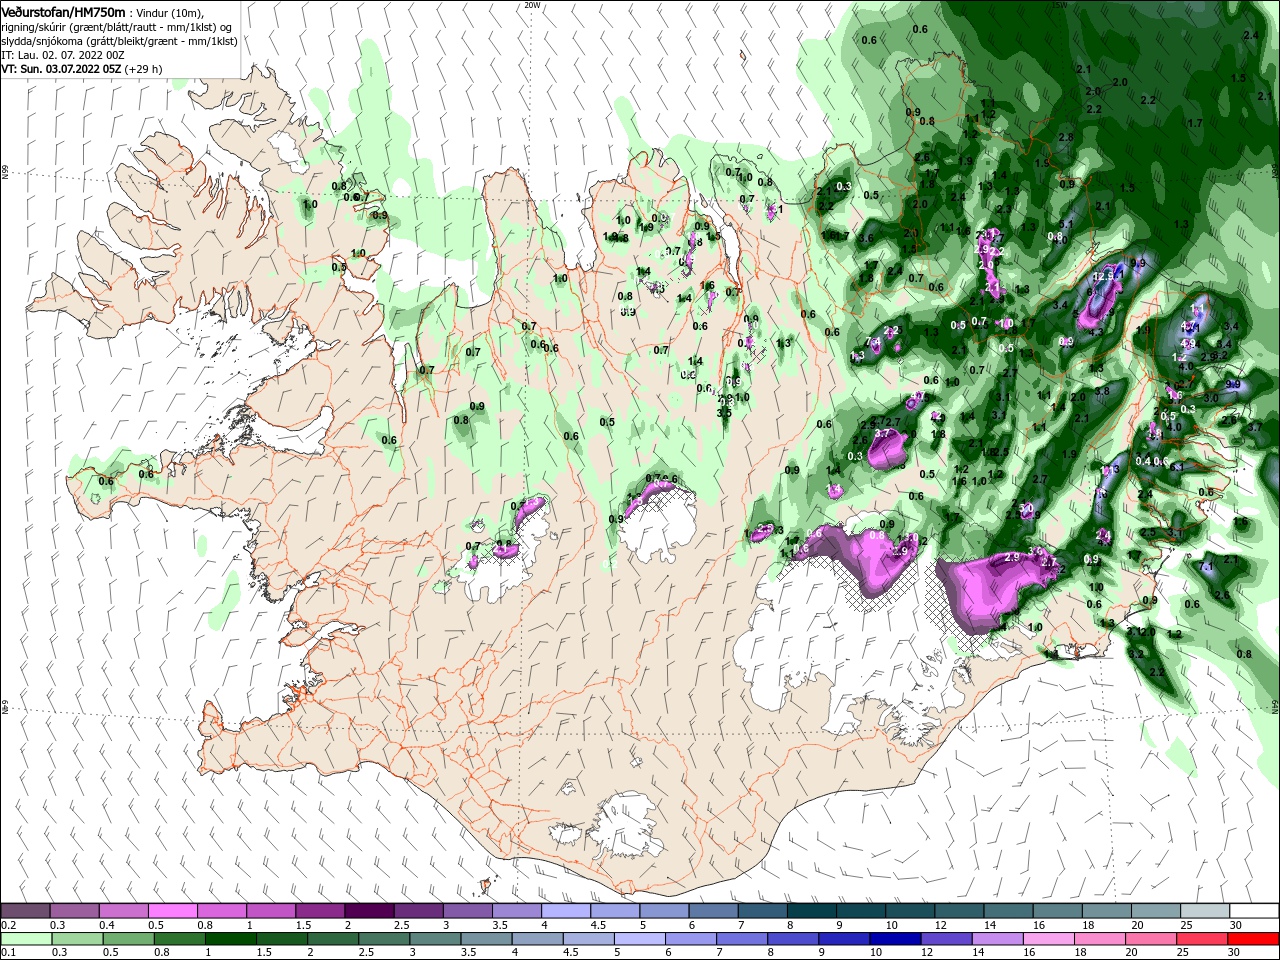The height and width of the screenshot is (960, 1280).
Task: Select bottom-row violet swatch between 14 and 16
Action: point(998,939)
